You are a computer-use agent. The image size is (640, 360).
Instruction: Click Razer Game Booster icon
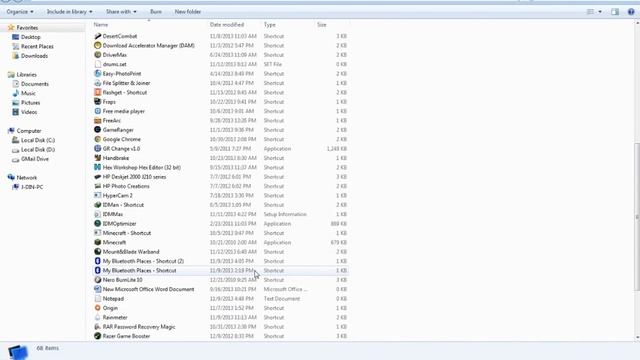click(x=98, y=337)
